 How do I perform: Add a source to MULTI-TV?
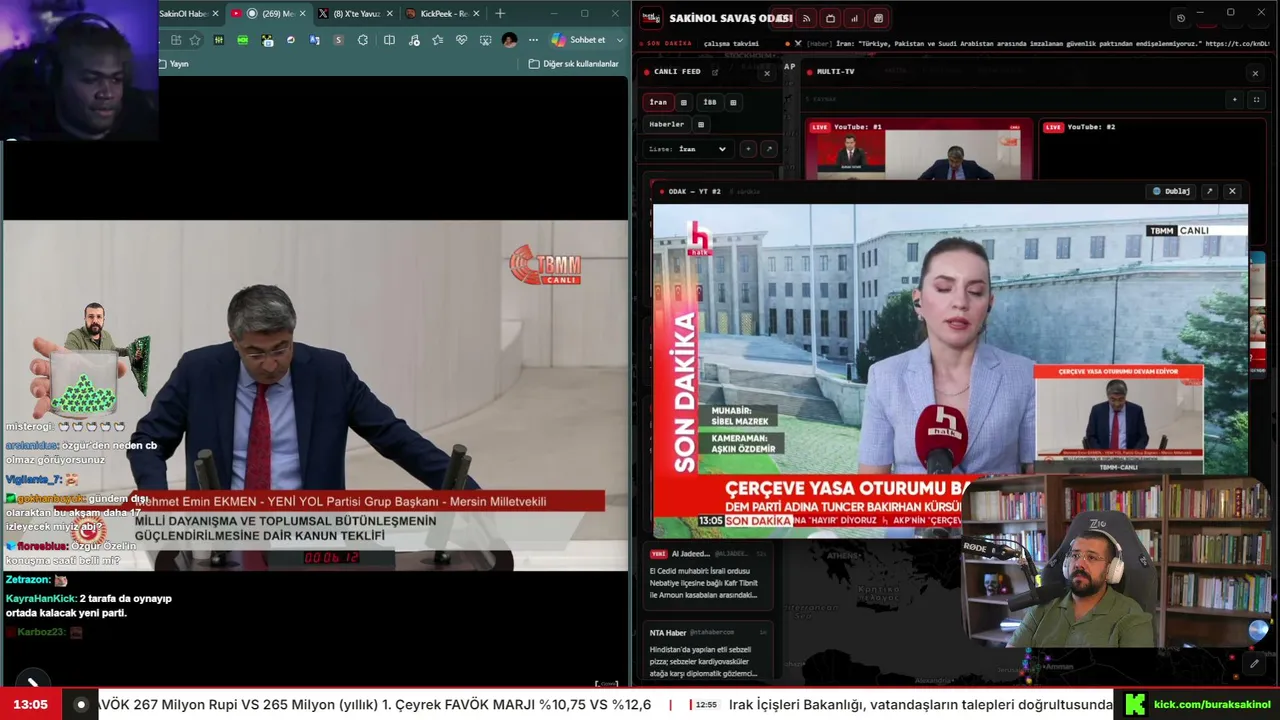coord(1235,100)
